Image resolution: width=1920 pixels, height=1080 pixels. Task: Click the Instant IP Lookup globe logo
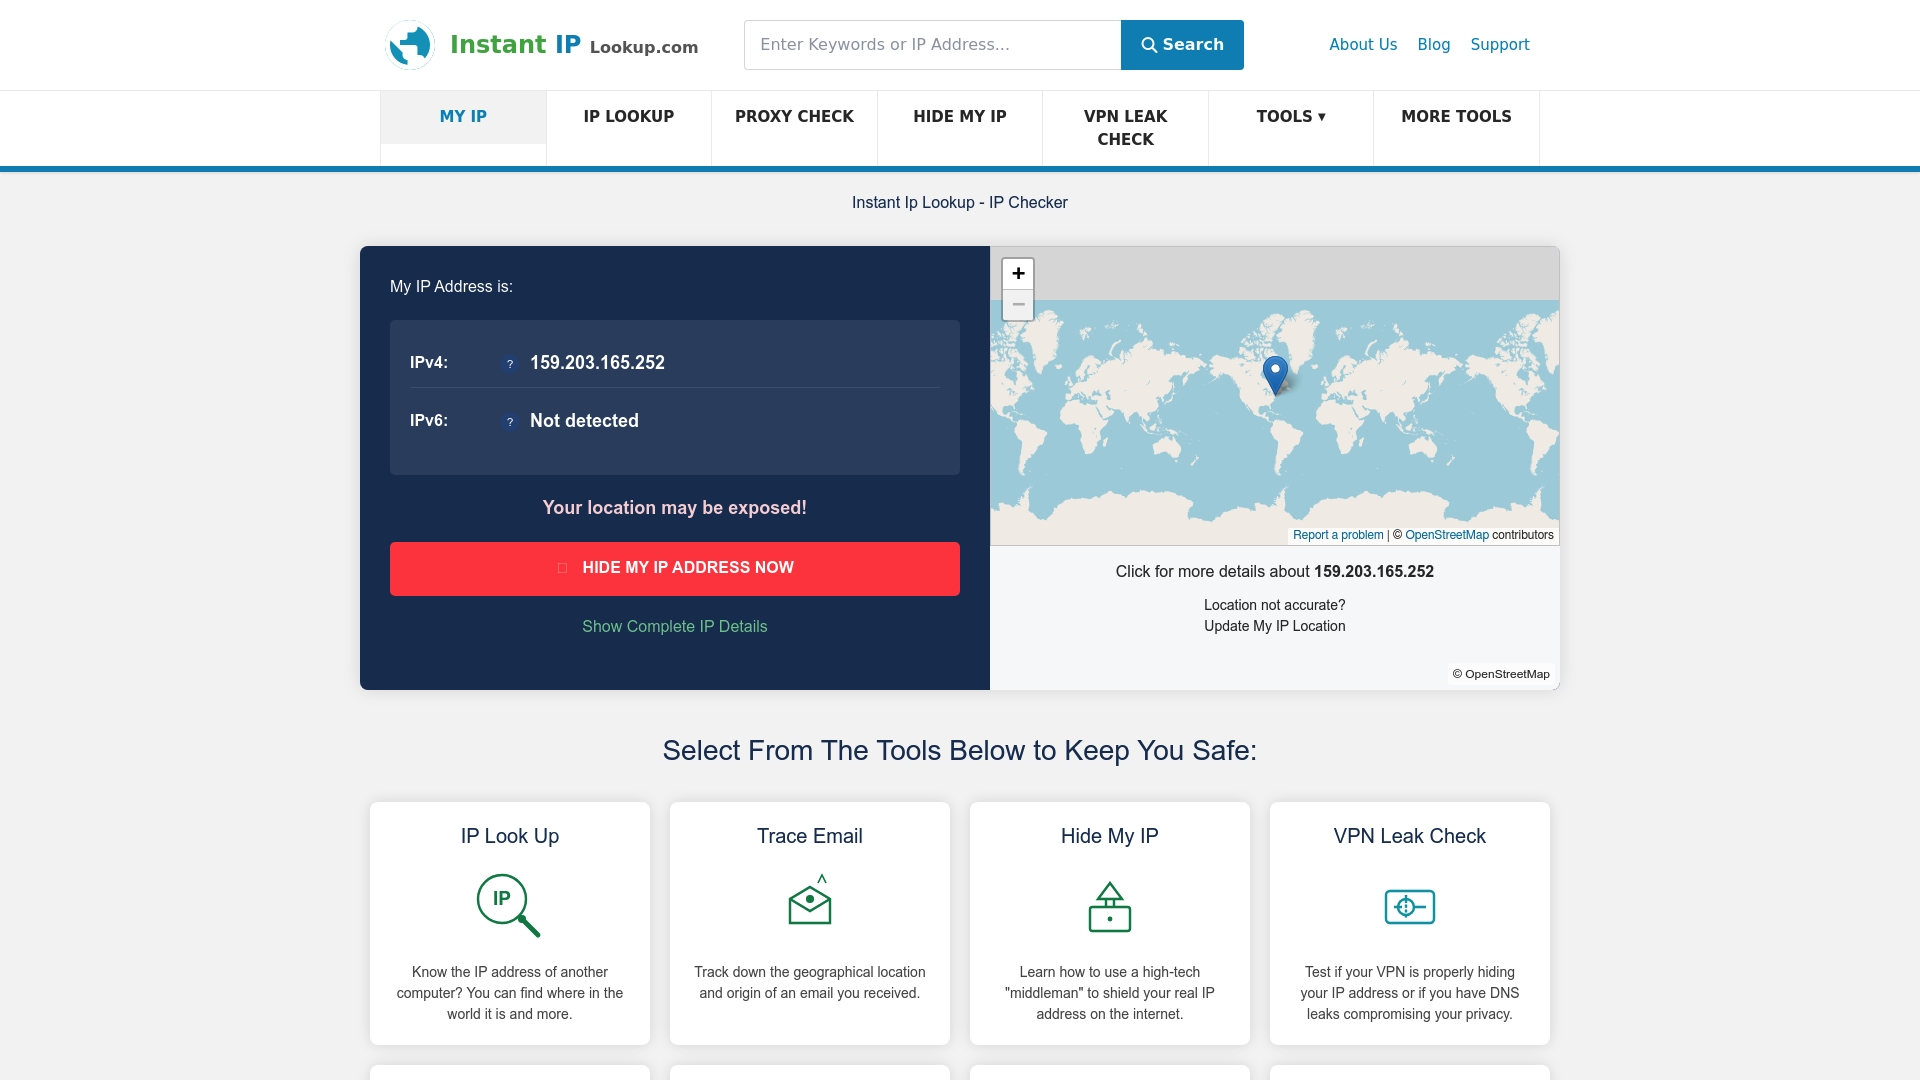pyautogui.click(x=410, y=45)
